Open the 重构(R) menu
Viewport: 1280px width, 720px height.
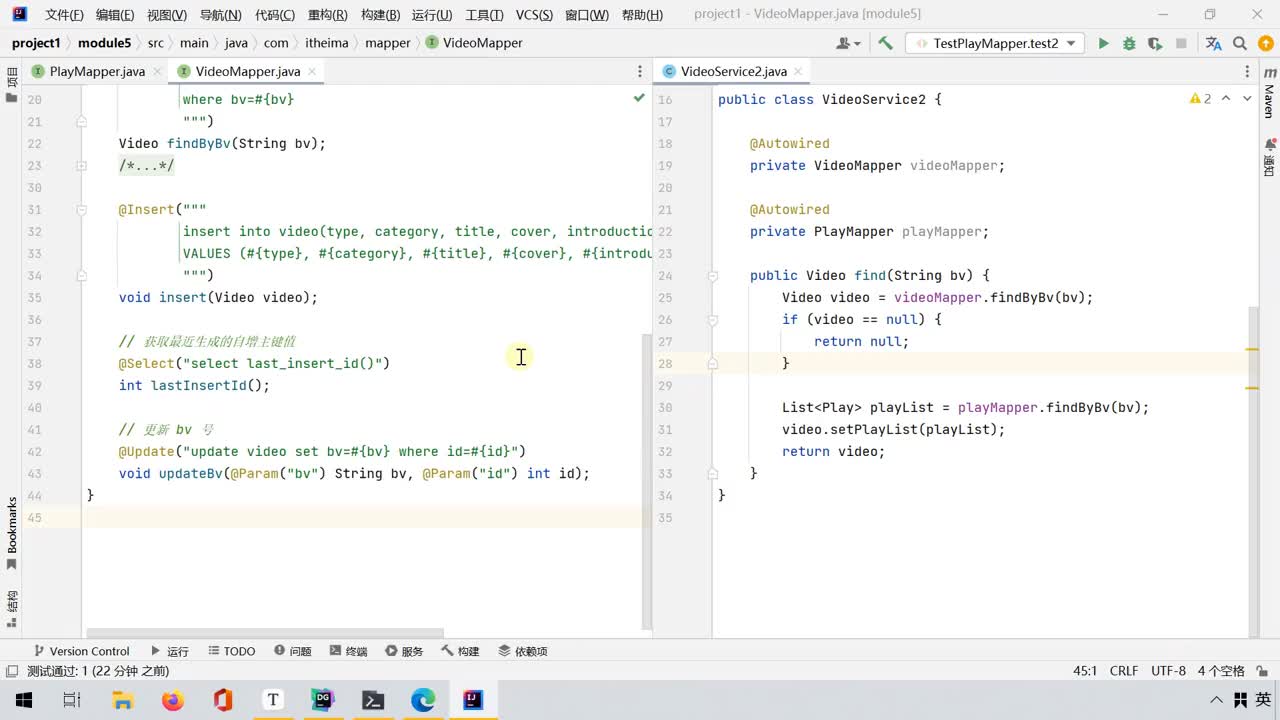(328, 15)
